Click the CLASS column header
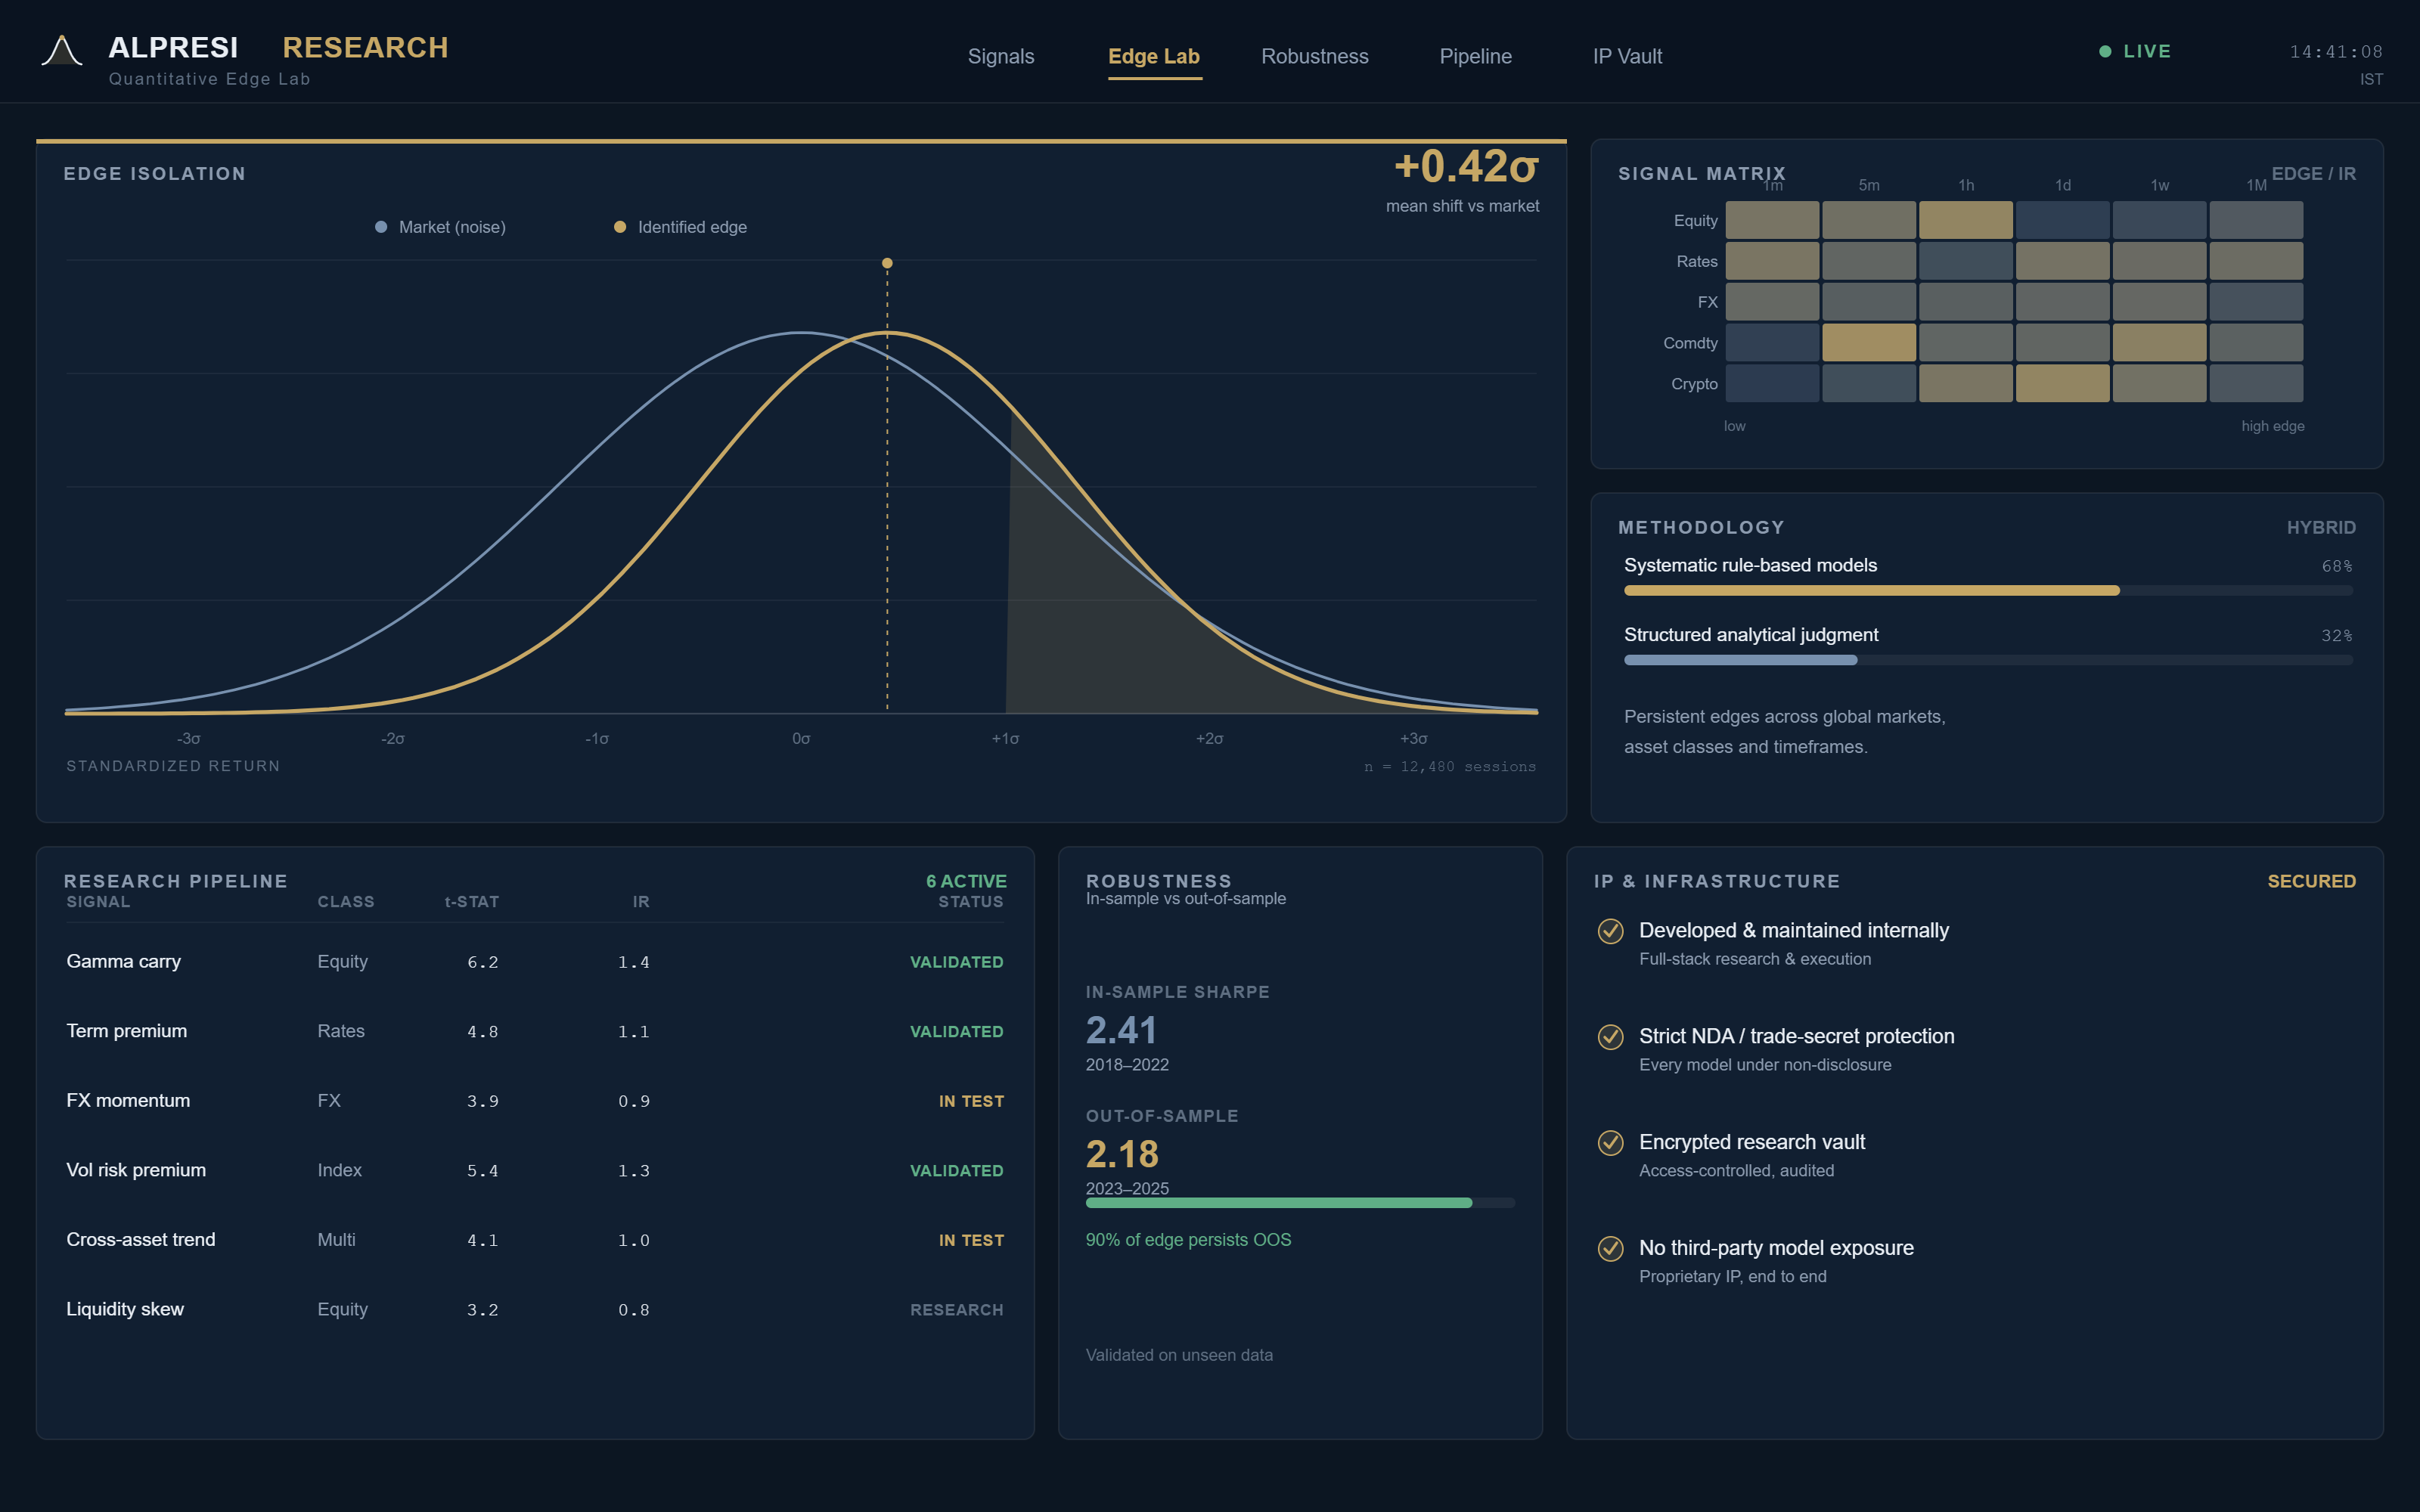2420x1512 pixels. click(x=346, y=902)
